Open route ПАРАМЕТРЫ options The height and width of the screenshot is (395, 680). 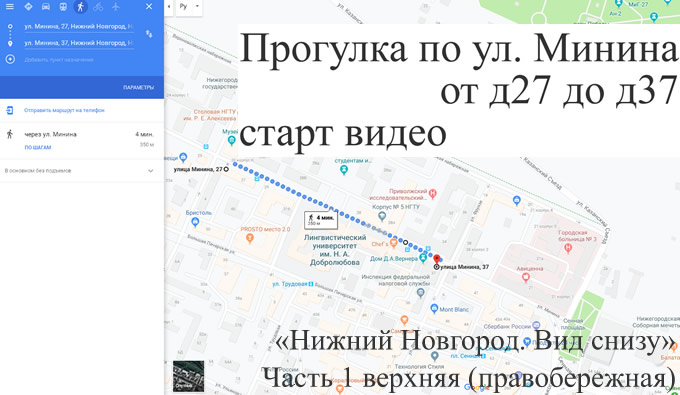click(138, 88)
